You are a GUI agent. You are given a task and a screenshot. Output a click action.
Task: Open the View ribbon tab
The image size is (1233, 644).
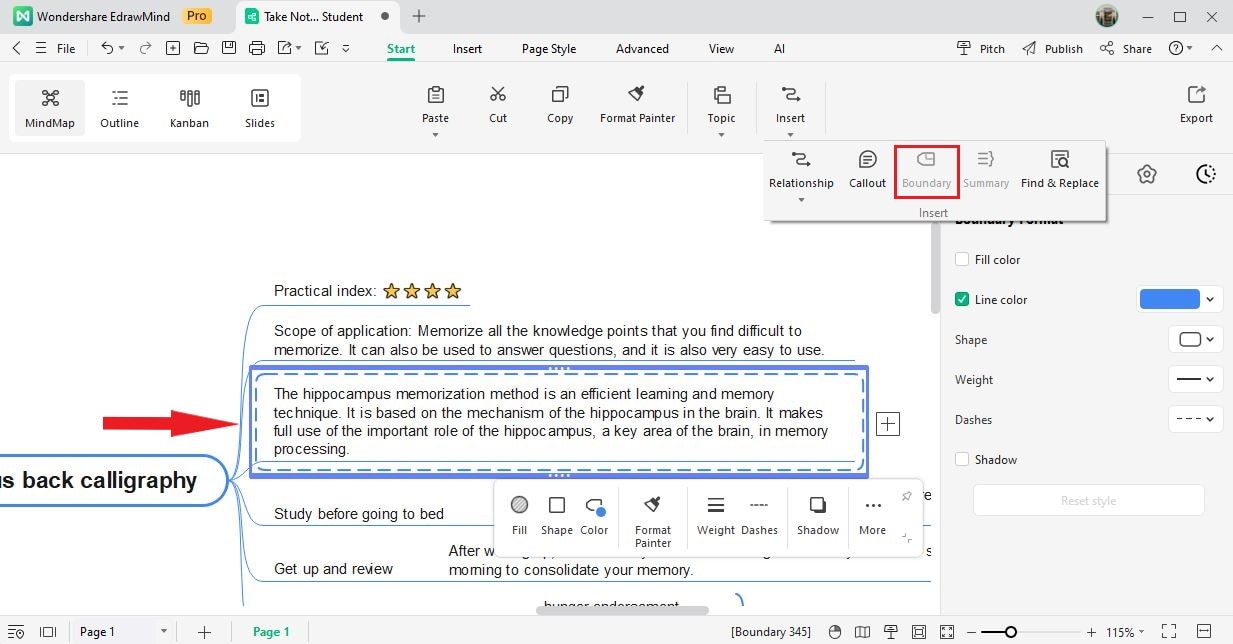click(x=721, y=49)
